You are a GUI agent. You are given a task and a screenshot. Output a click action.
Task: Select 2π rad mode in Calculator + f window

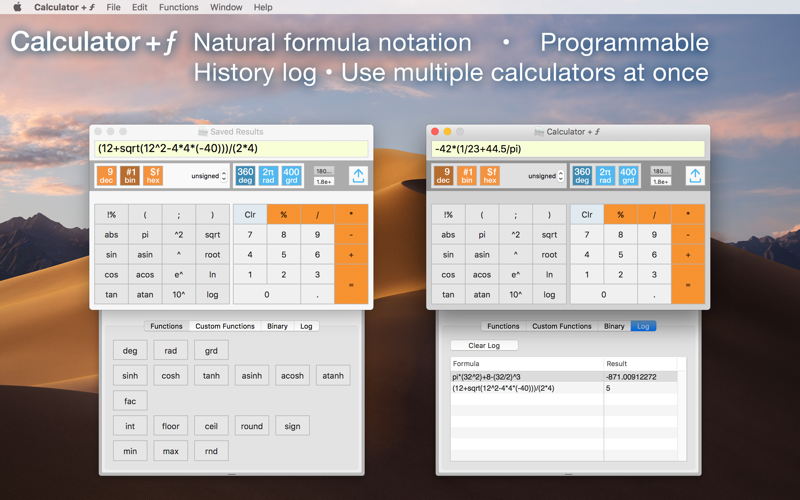tap(605, 176)
